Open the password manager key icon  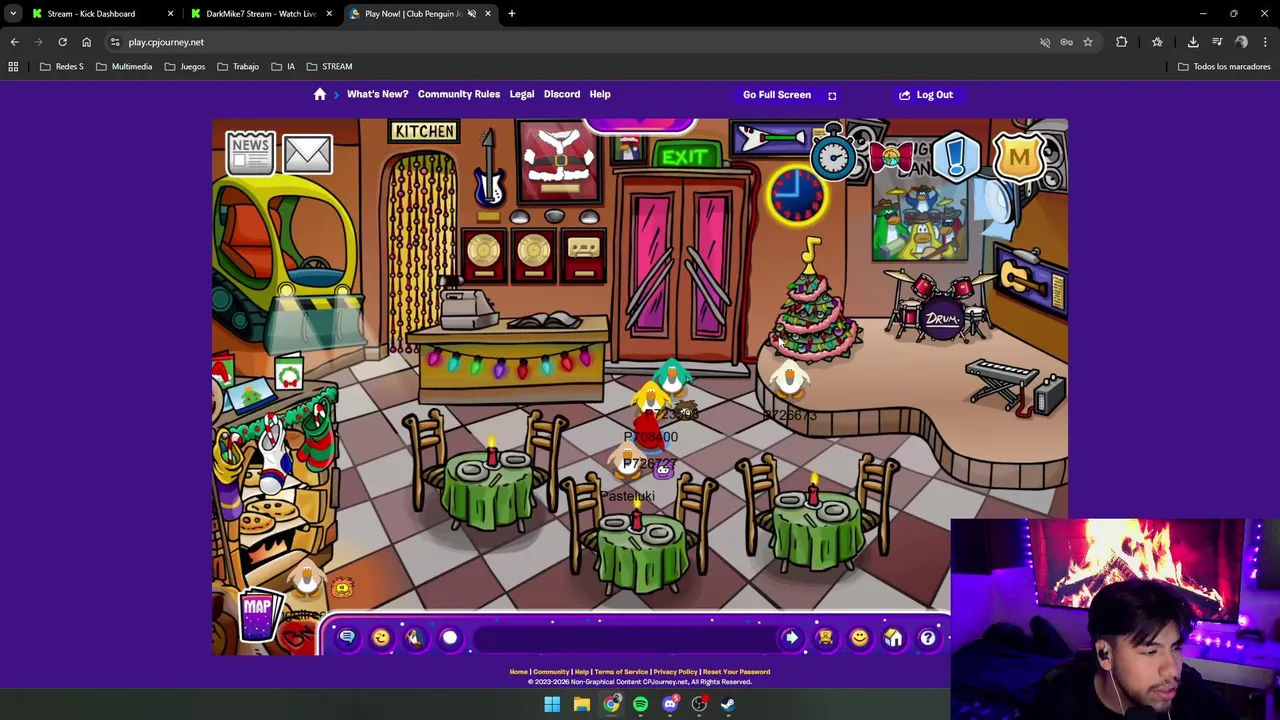click(1066, 42)
